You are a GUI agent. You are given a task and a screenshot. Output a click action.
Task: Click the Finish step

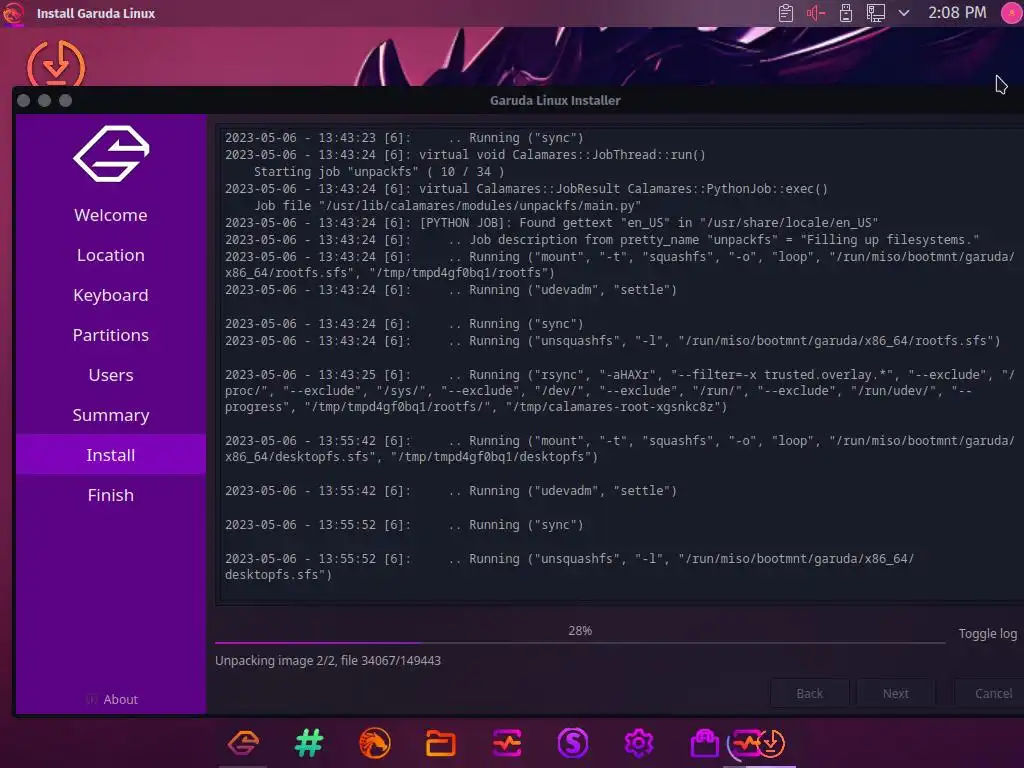[x=111, y=495]
